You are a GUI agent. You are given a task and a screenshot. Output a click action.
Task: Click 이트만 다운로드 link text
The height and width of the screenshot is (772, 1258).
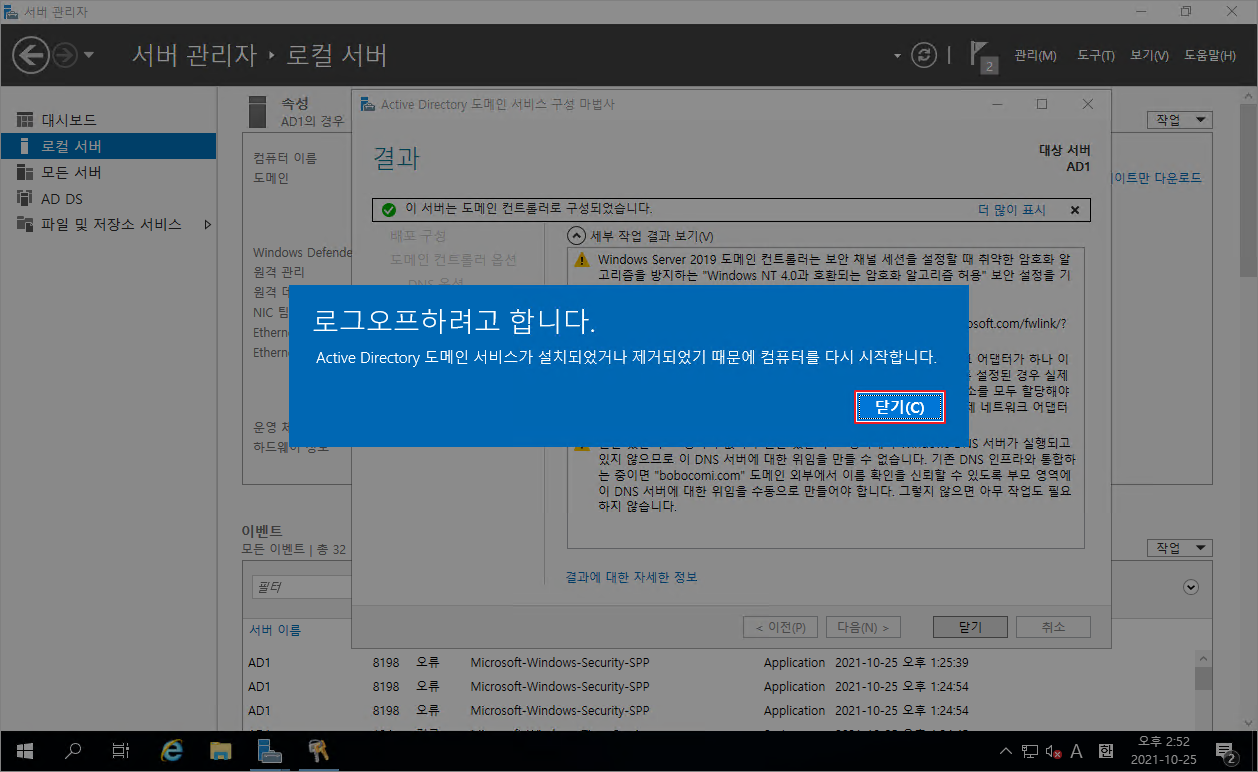(1157, 178)
